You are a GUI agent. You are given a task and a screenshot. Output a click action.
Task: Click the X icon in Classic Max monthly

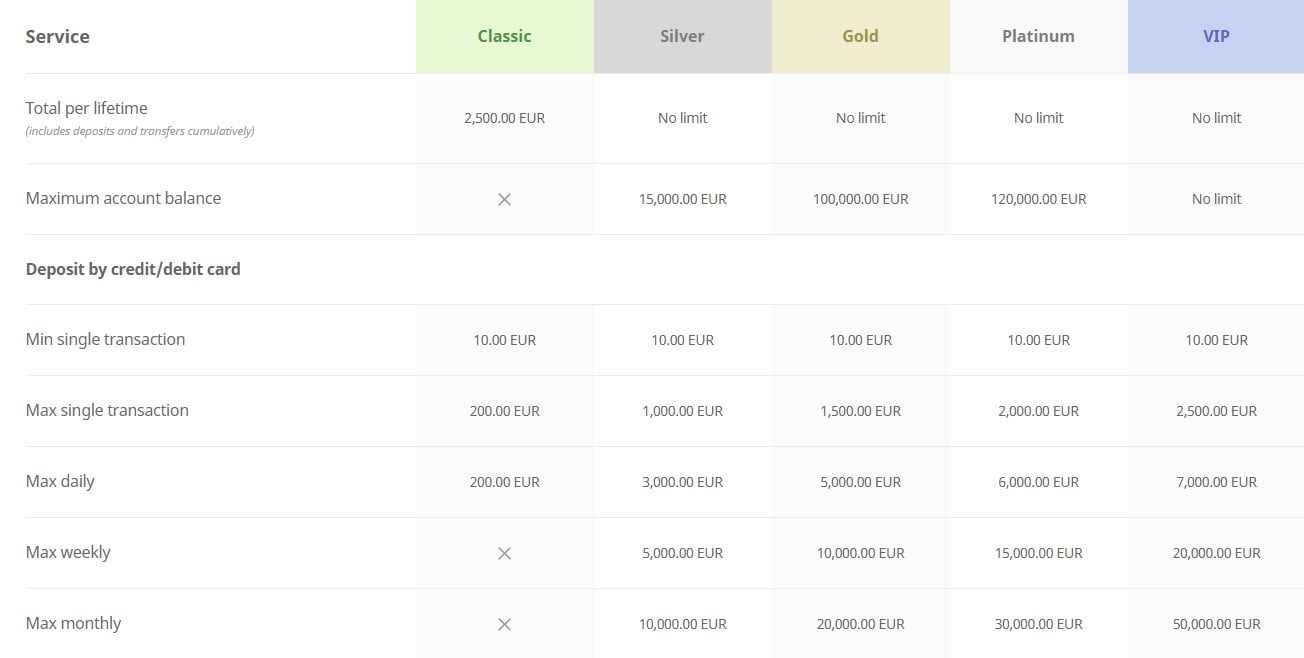(x=504, y=624)
